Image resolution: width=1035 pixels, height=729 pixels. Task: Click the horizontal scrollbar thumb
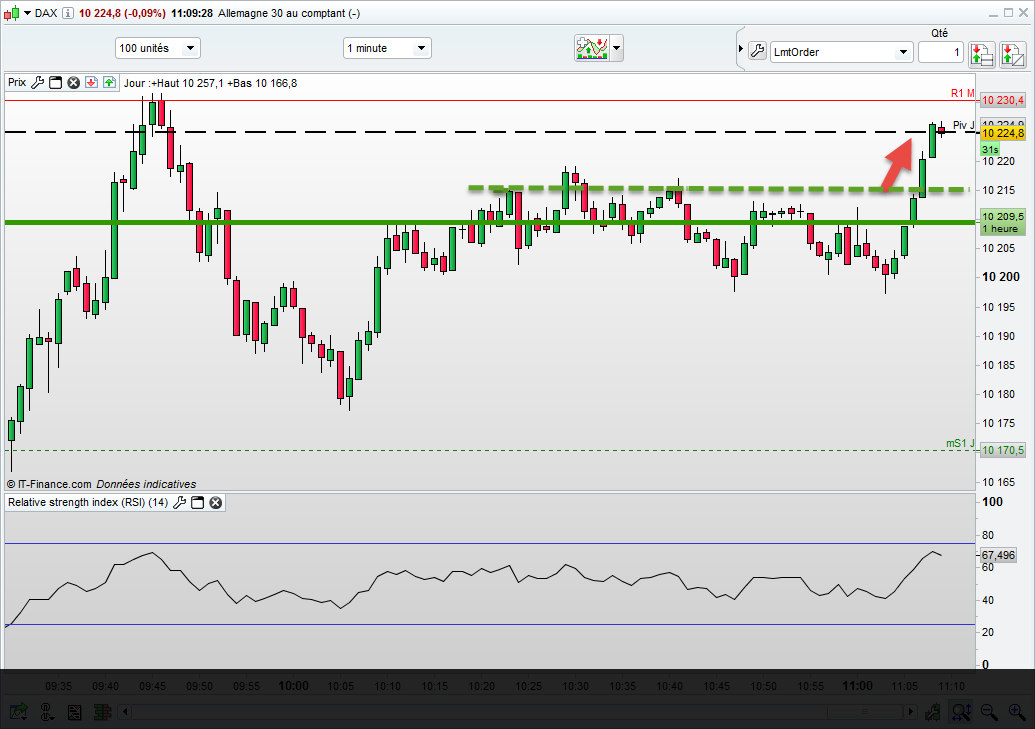865,712
